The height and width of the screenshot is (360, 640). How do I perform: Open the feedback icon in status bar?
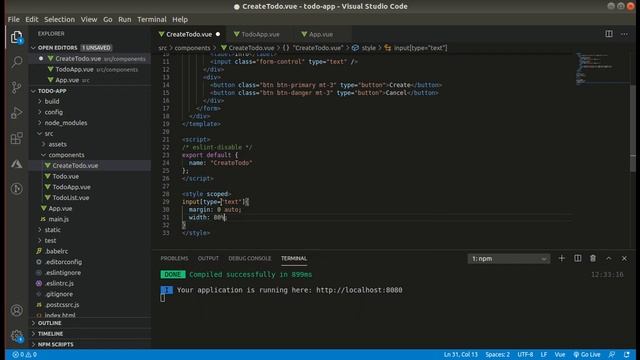[611, 355]
